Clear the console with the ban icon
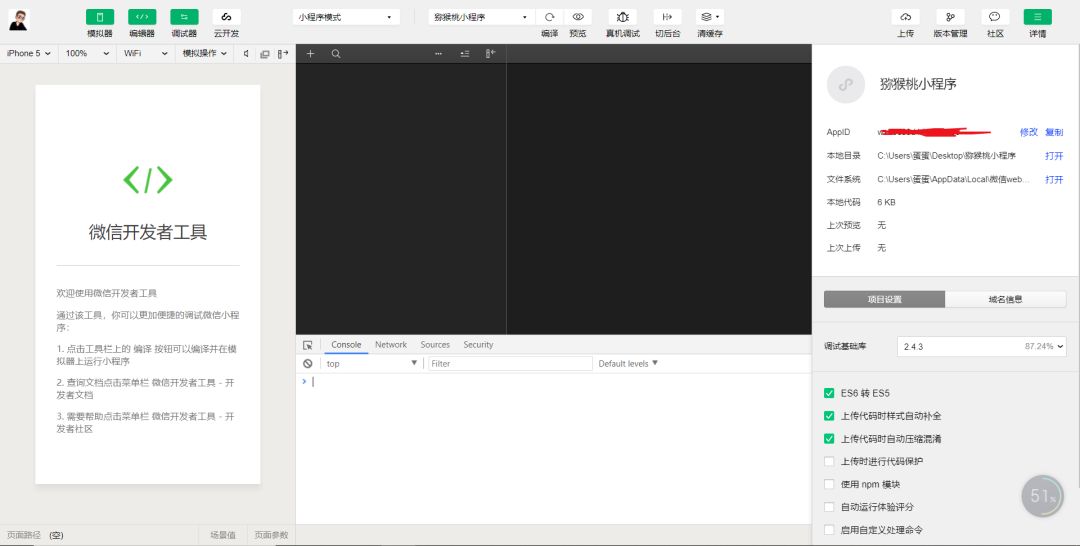Viewport: 1080px width, 546px height. click(308, 364)
